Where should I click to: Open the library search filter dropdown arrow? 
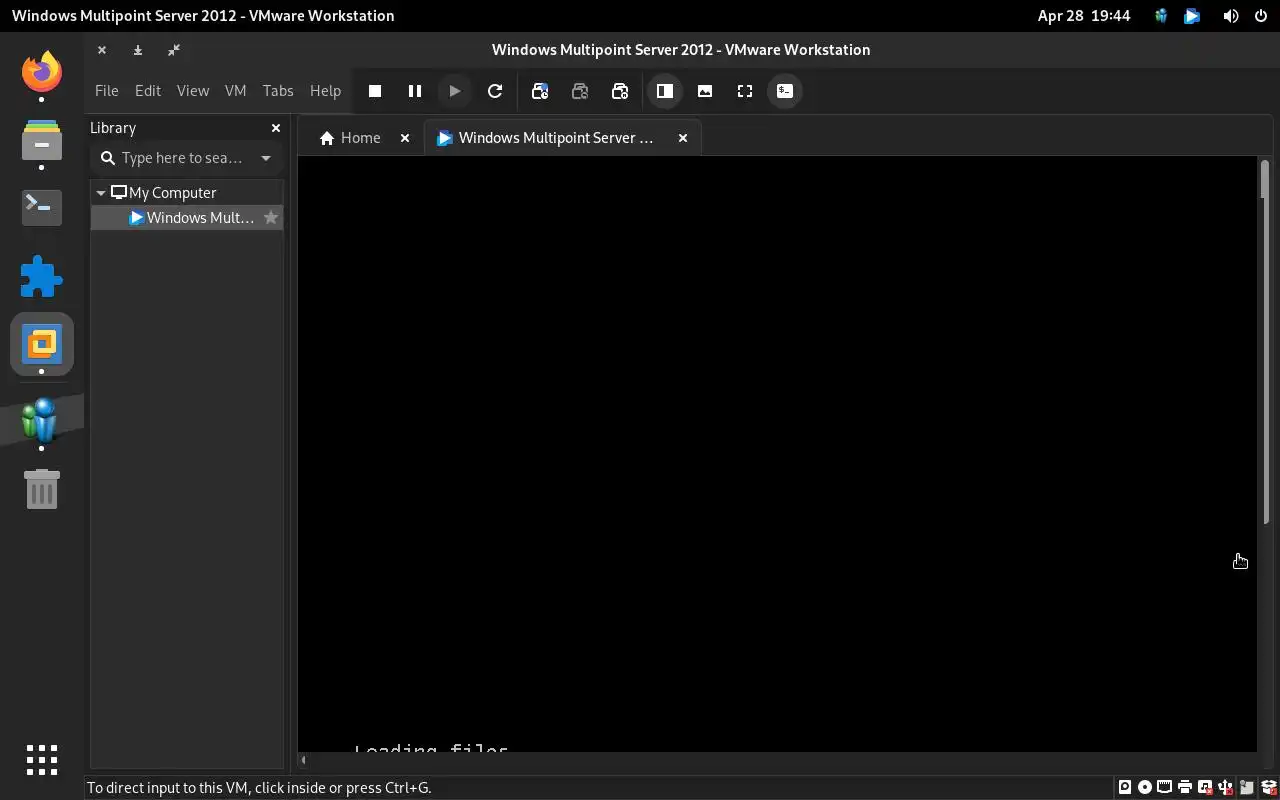[266, 158]
